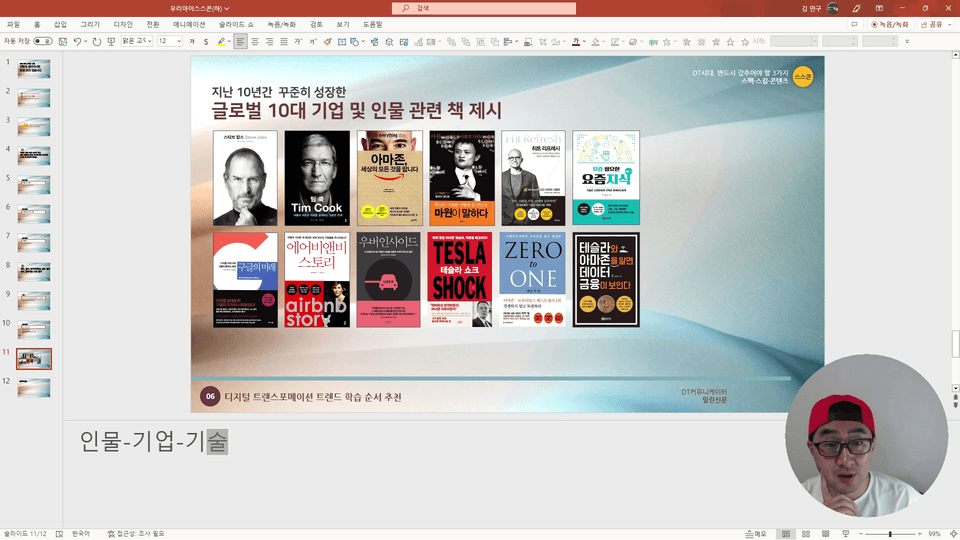Justify the text alignment
The image size is (960, 540).
284,42
